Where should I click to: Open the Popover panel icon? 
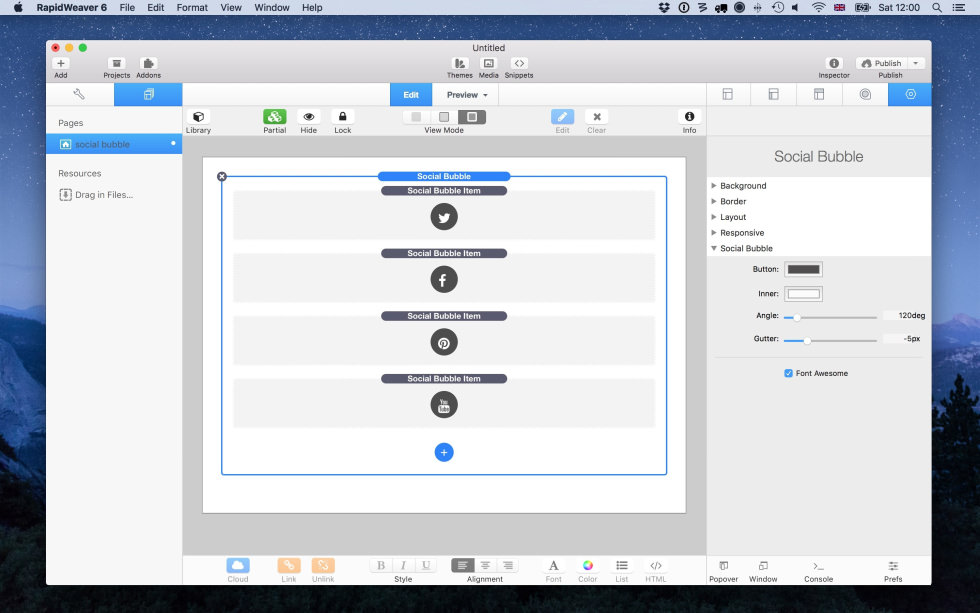(724, 566)
